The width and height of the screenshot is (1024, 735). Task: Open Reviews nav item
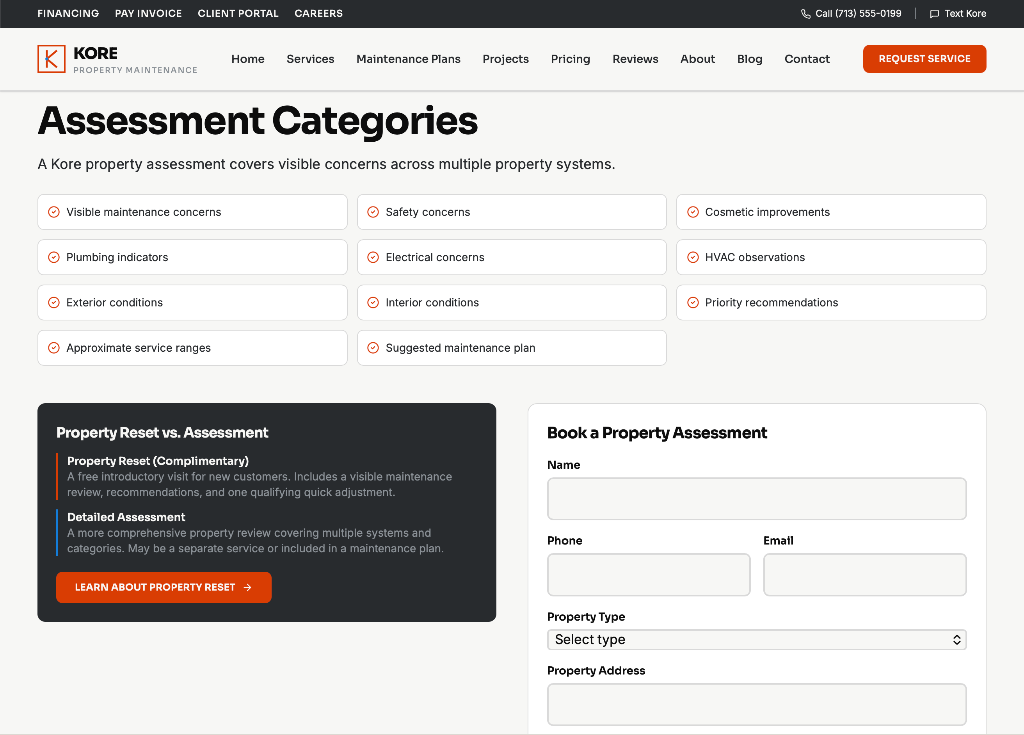tap(635, 59)
